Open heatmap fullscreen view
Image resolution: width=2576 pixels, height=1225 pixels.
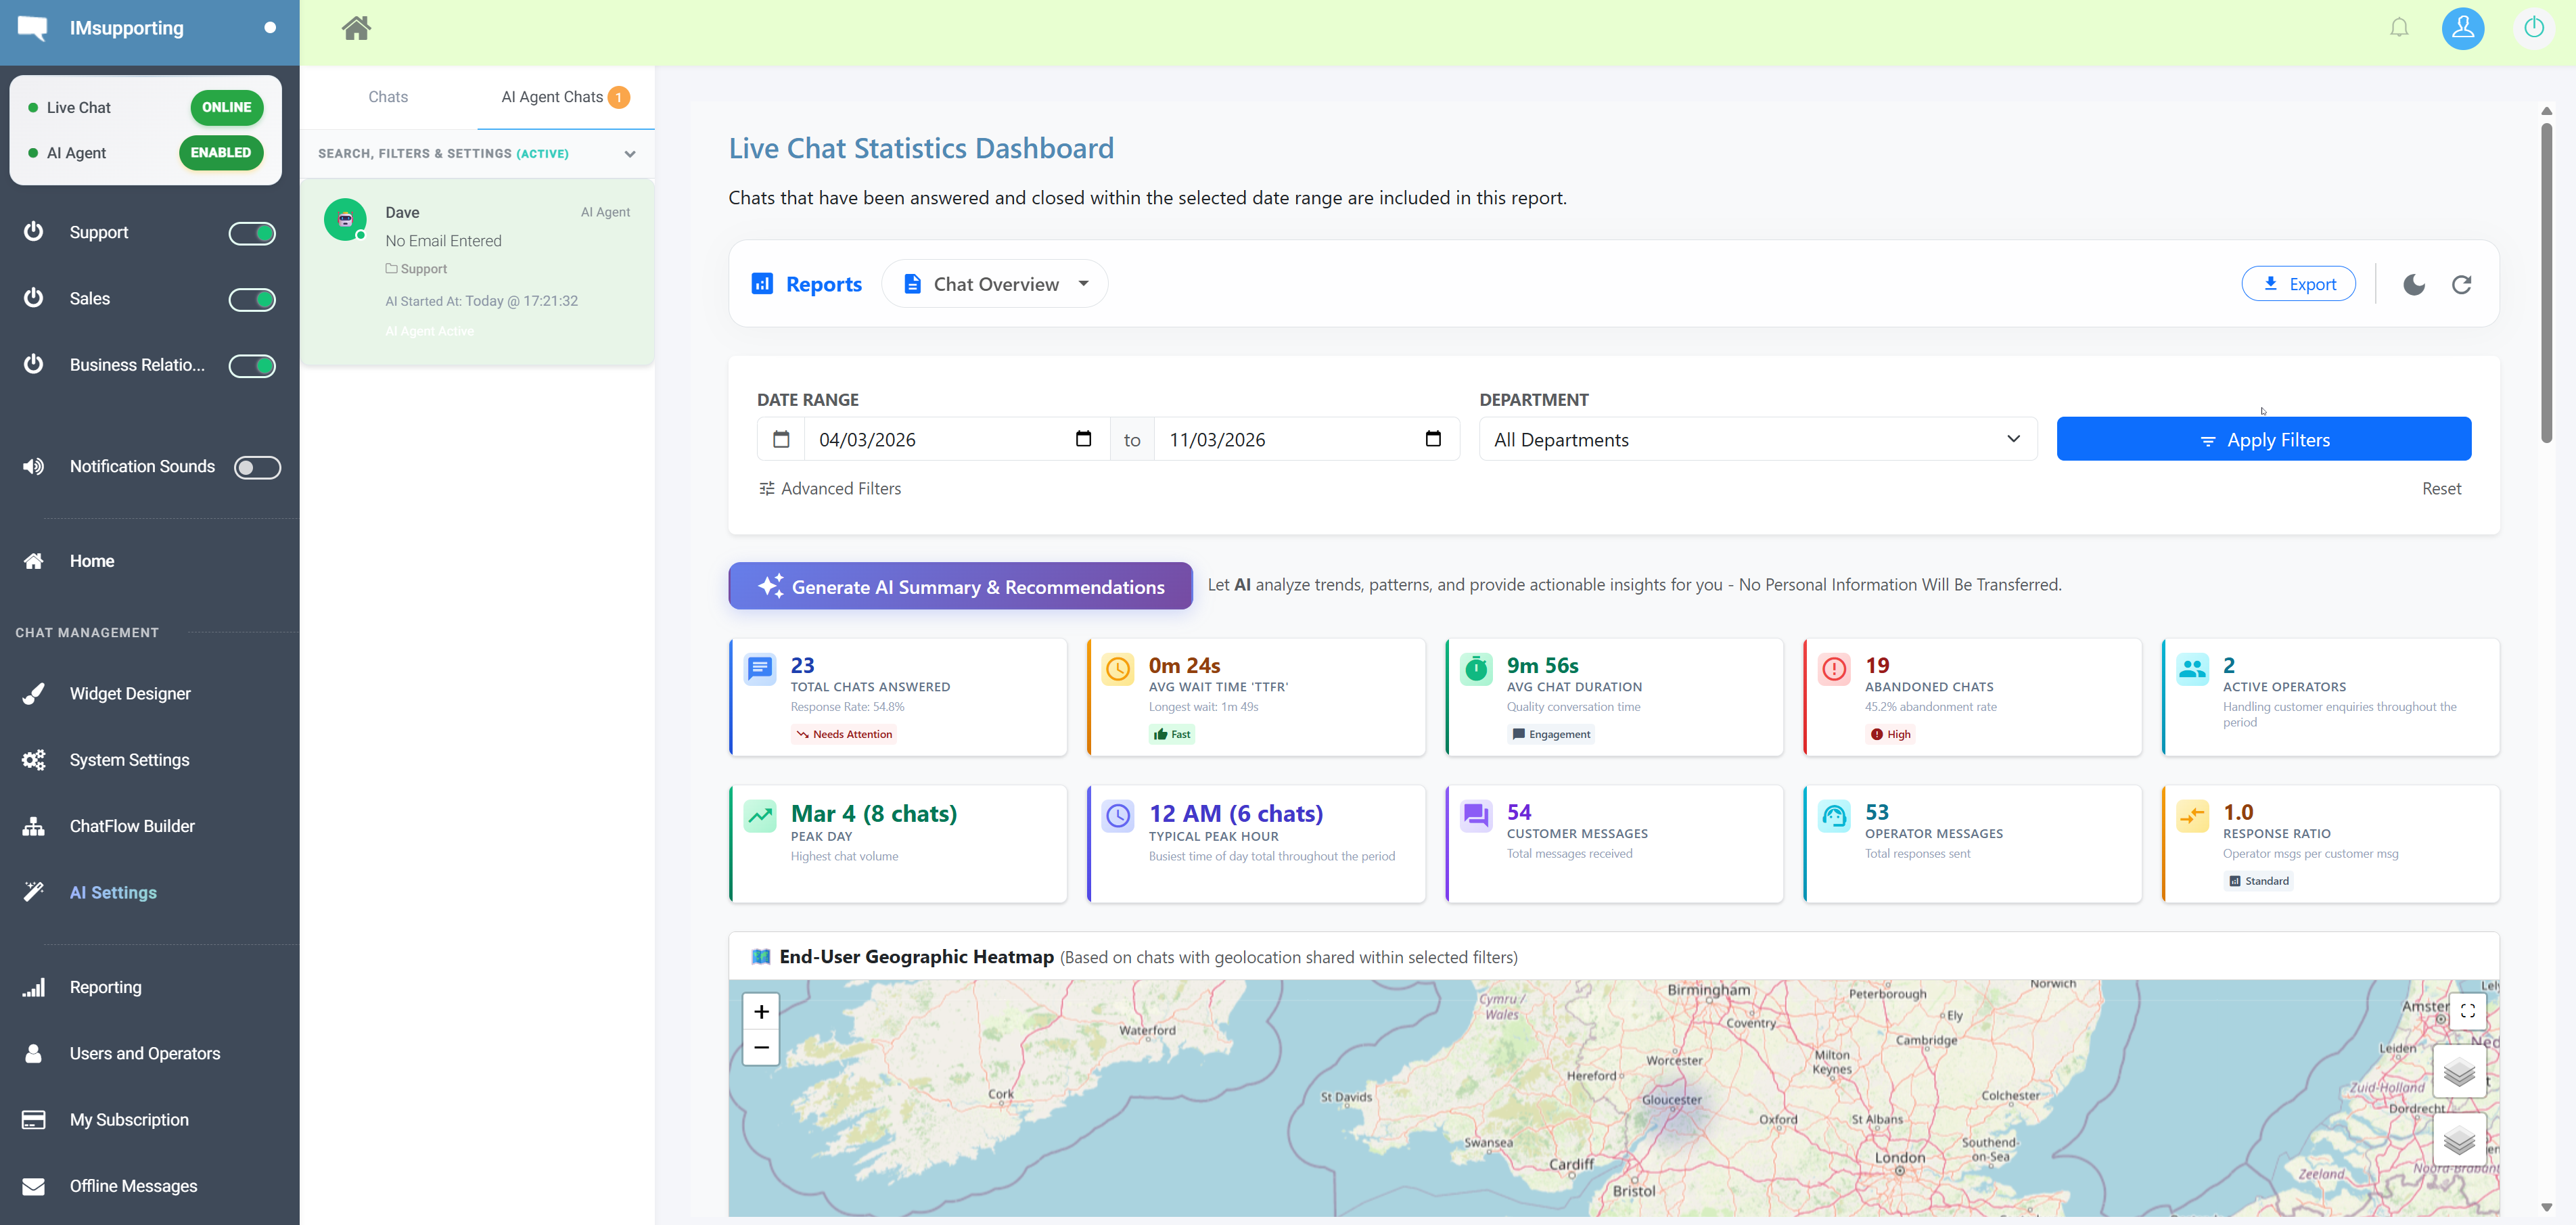2468,1011
